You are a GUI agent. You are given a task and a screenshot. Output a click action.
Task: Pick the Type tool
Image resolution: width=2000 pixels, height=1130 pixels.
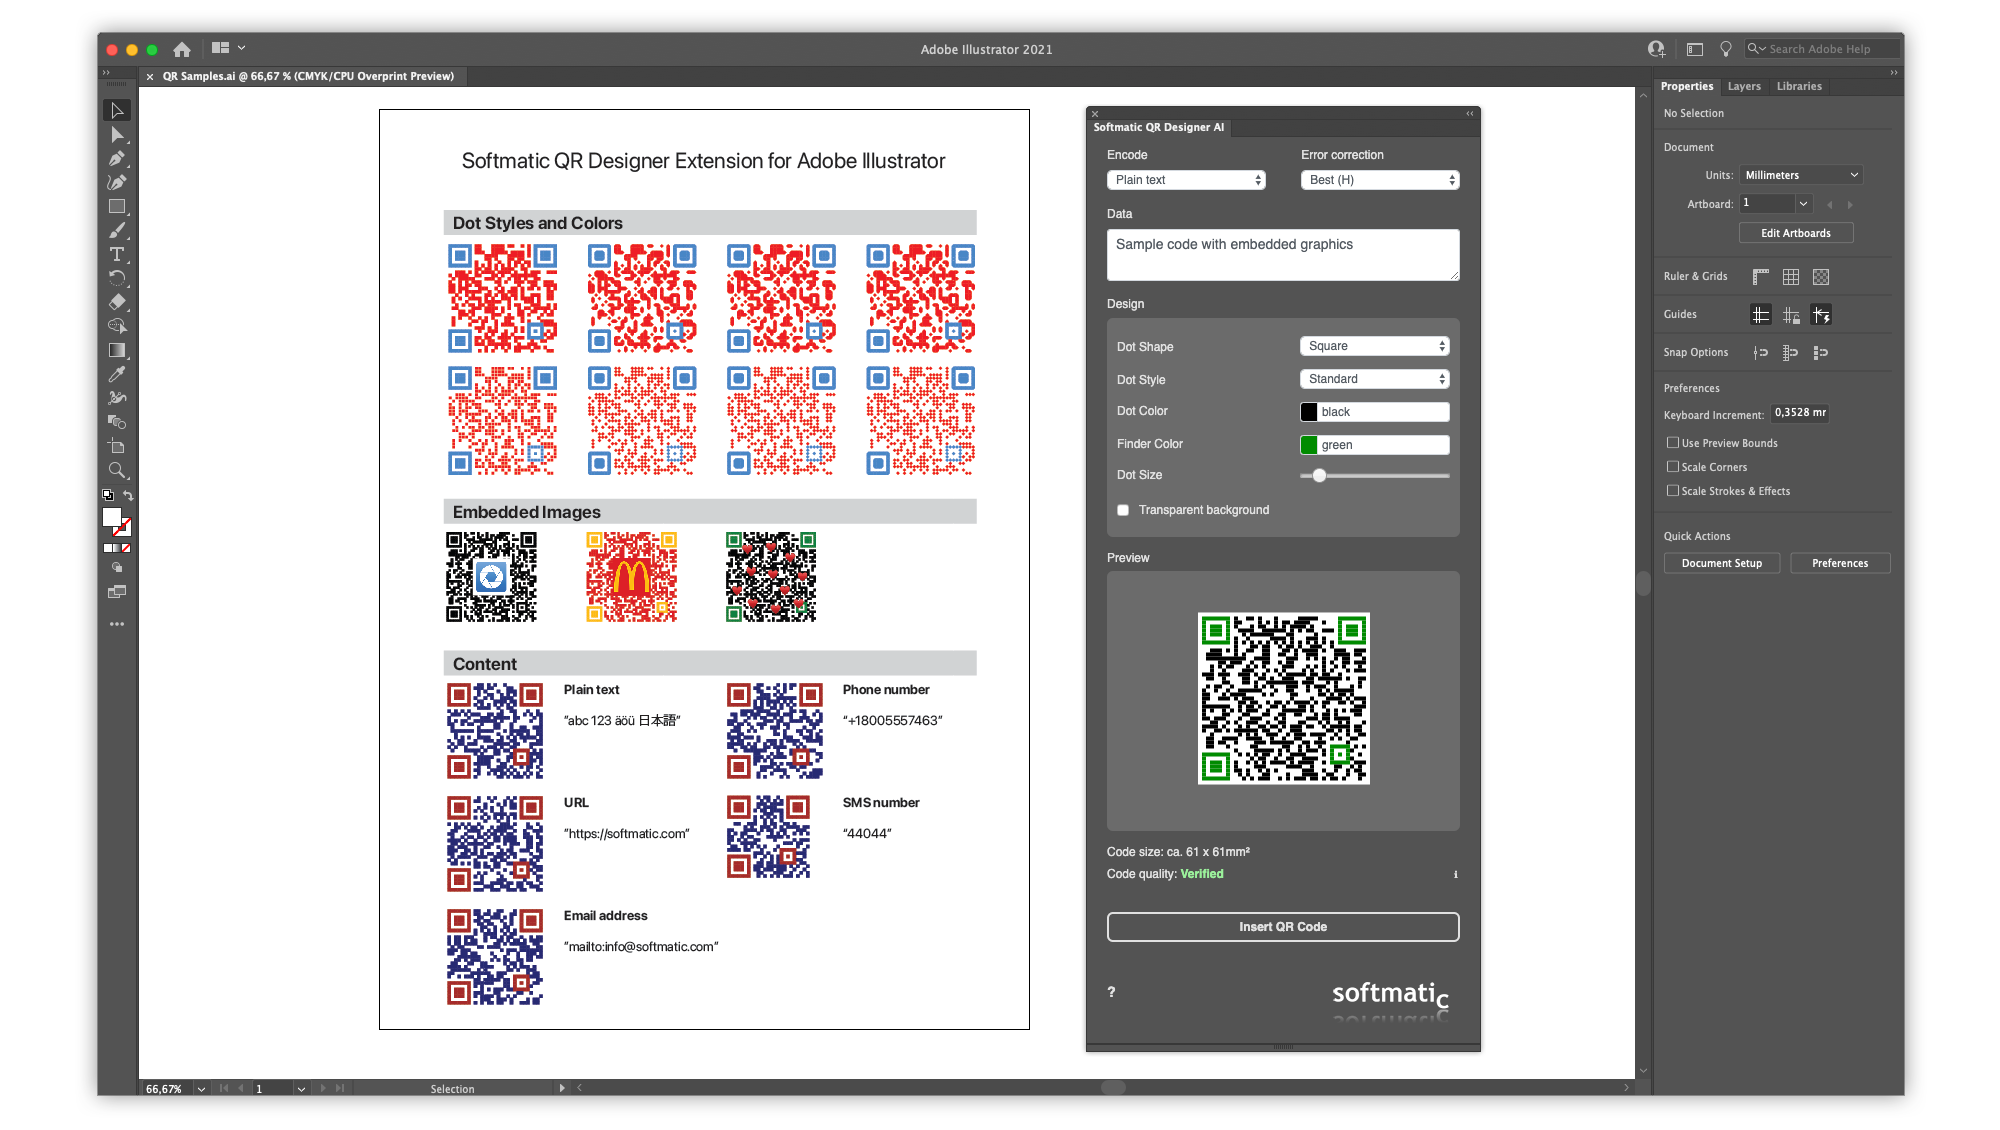[117, 256]
